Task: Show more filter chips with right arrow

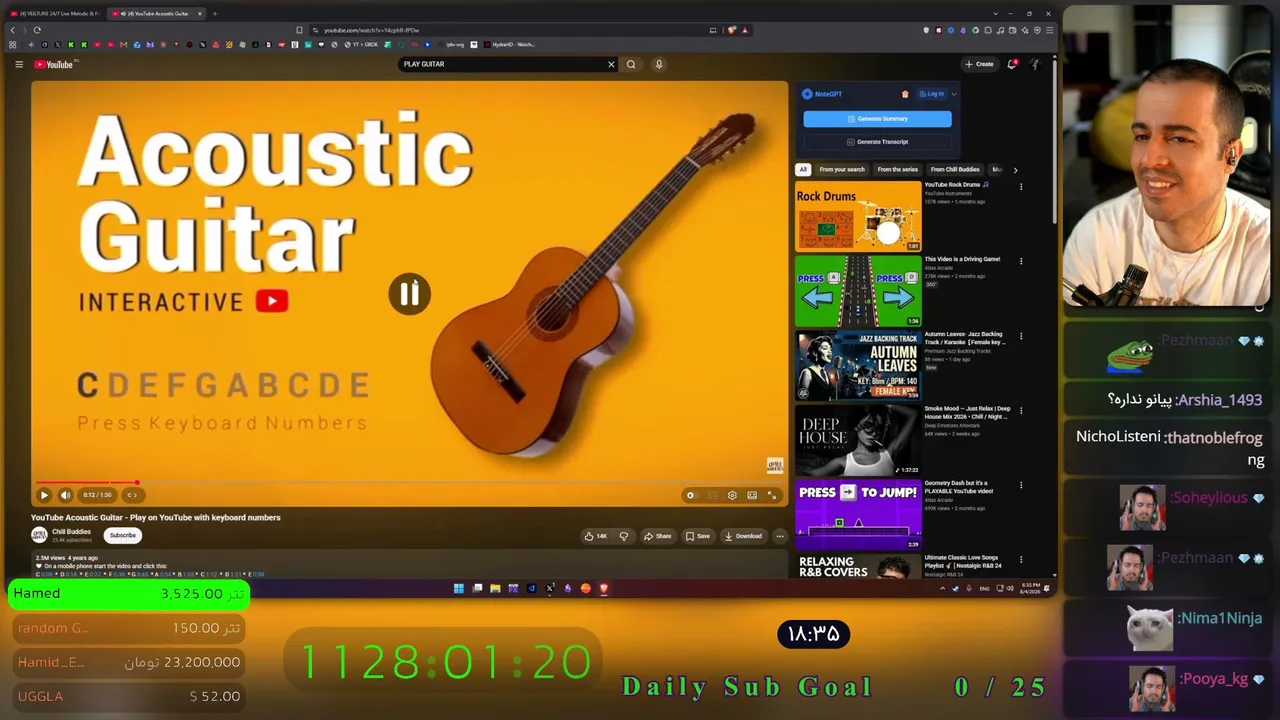Action: pos(1015,170)
